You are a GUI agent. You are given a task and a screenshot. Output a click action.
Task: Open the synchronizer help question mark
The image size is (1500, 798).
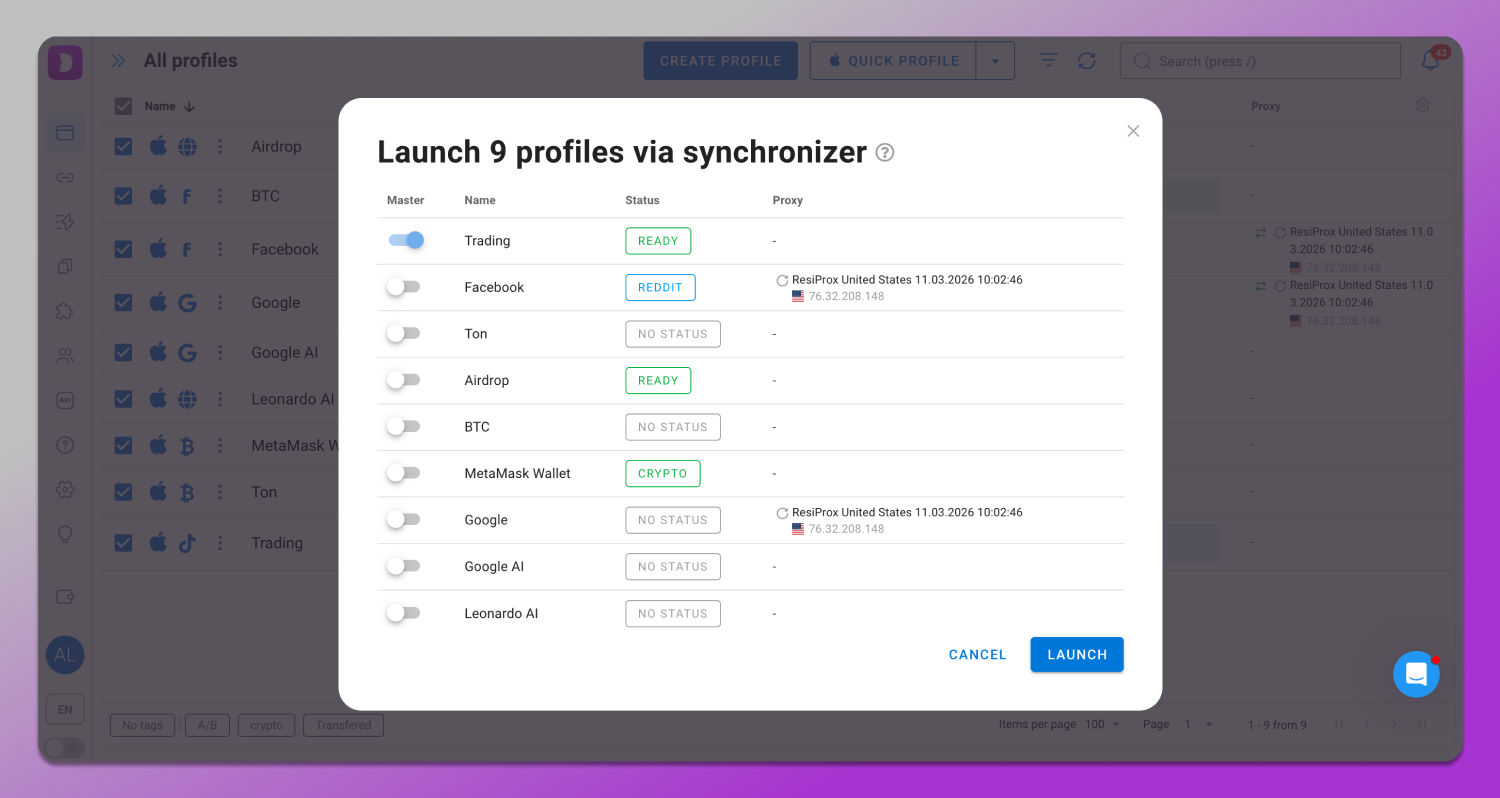pyautogui.click(x=884, y=152)
